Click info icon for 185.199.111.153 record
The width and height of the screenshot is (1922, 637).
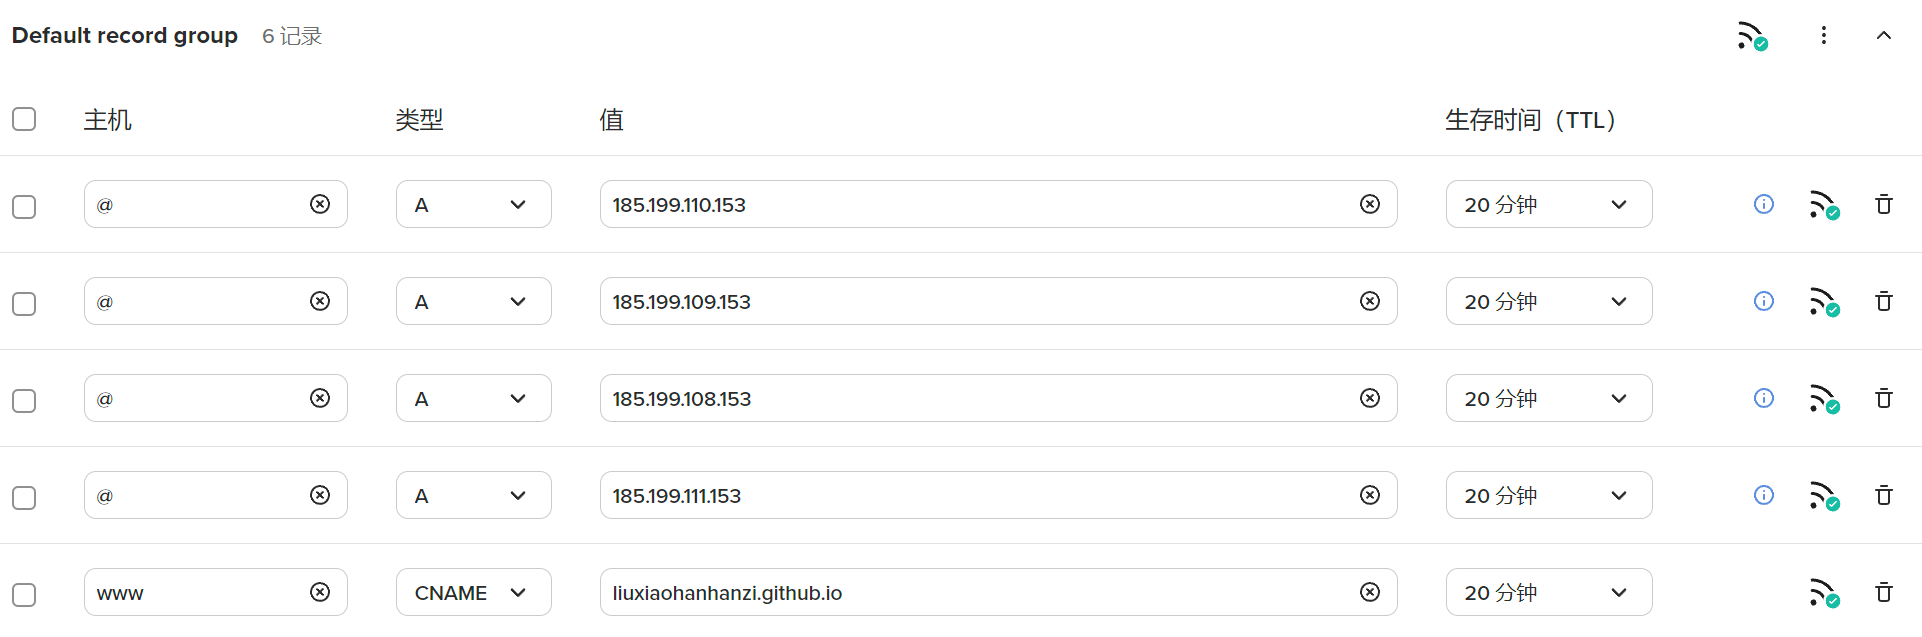point(1764,495)
